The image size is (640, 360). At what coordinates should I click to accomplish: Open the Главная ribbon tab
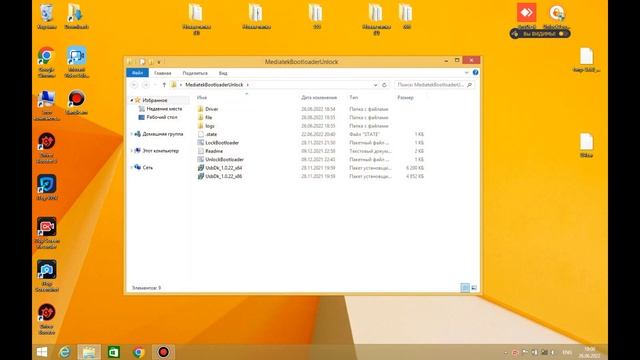tap(162, 73)
